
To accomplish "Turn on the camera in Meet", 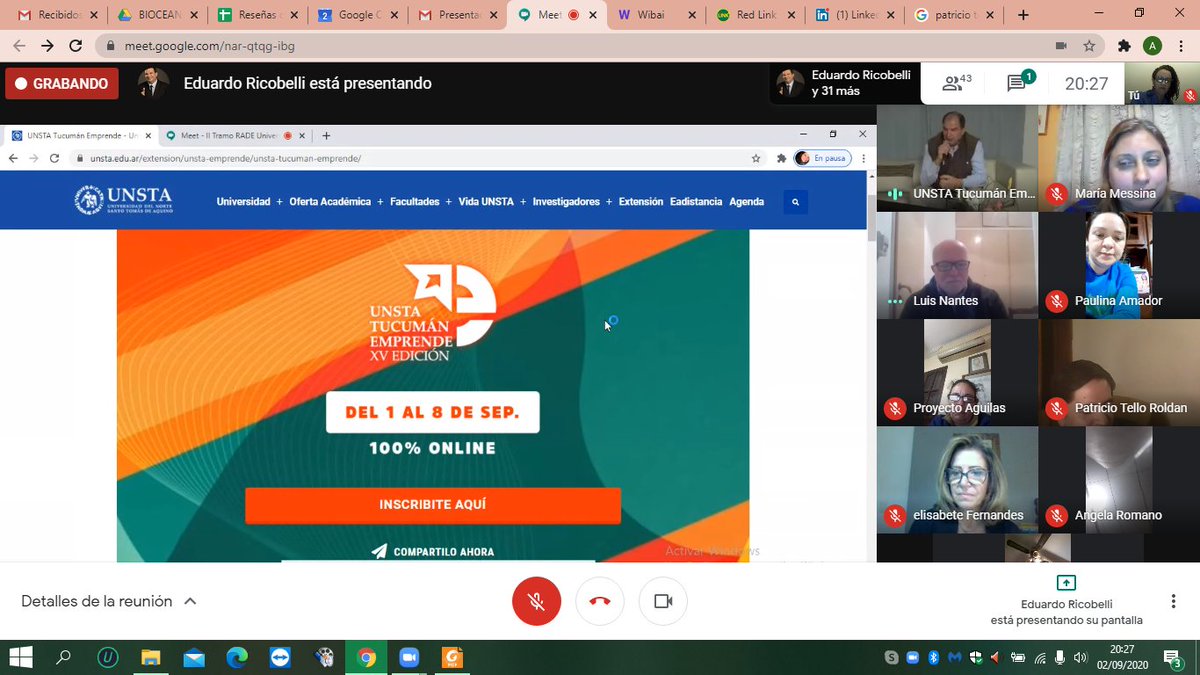I will click(663, 601).
